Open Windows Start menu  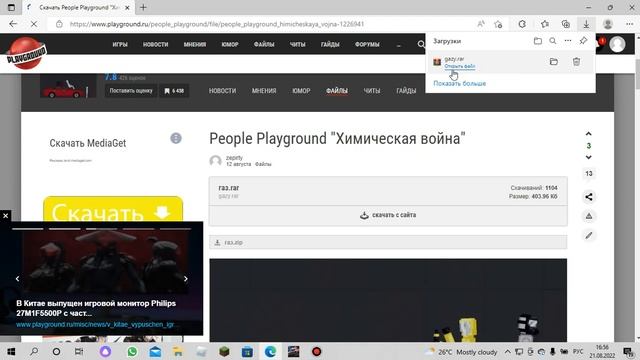(x=11, y=351)
